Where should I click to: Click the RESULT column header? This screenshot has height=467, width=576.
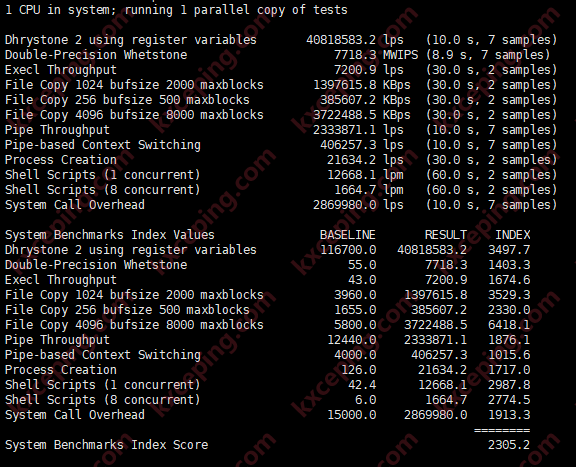pyautogui.click(x=446, y=235)
